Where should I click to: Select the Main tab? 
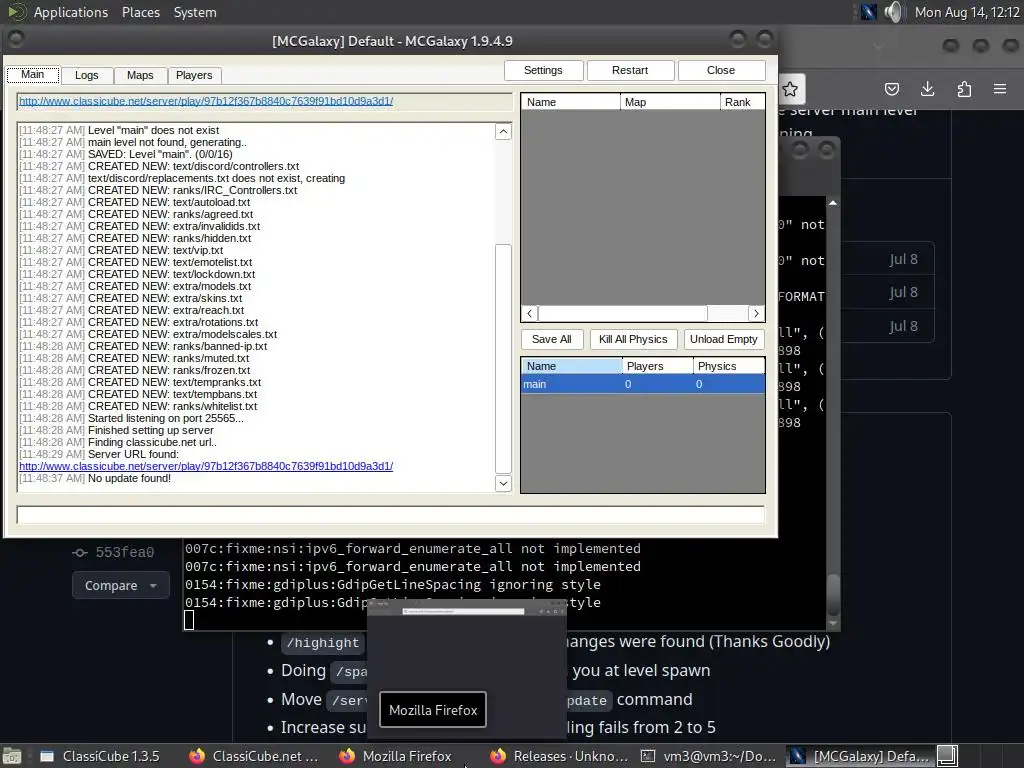click(33, 74)
